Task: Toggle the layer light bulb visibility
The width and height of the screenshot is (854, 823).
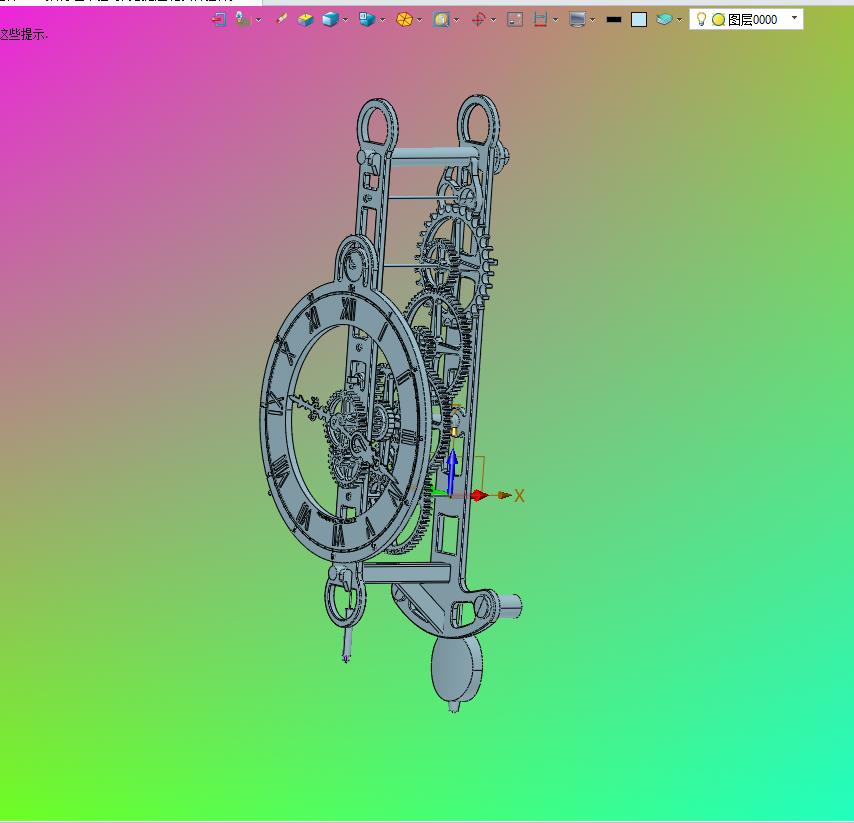Action: (x=702, y=19)
